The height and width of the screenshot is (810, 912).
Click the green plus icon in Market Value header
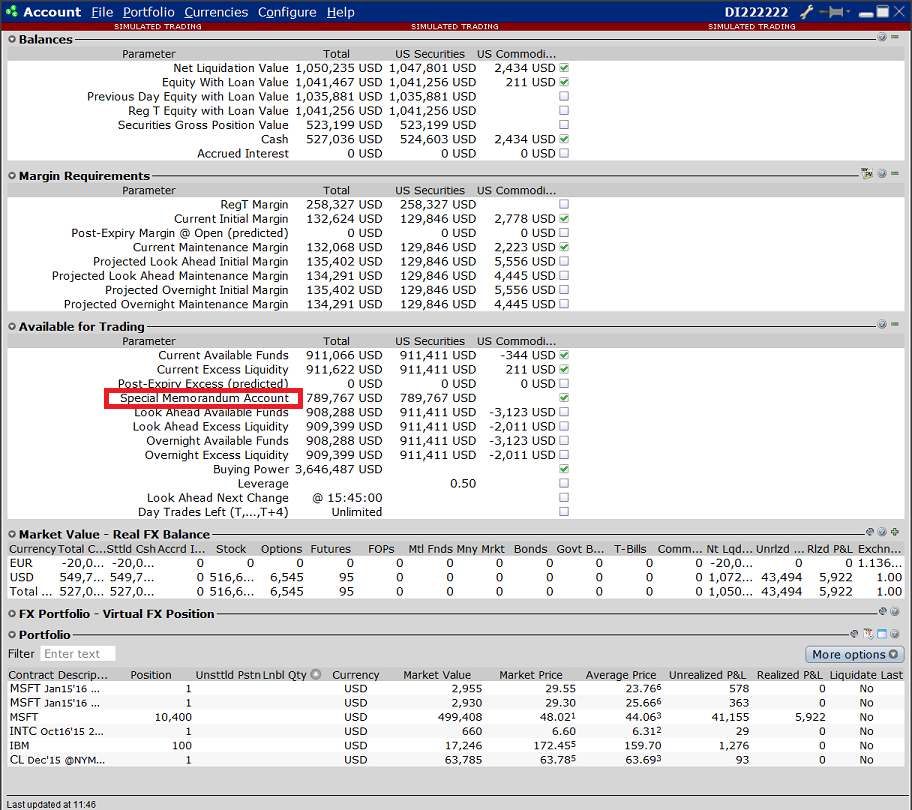(x=895, y=532)
